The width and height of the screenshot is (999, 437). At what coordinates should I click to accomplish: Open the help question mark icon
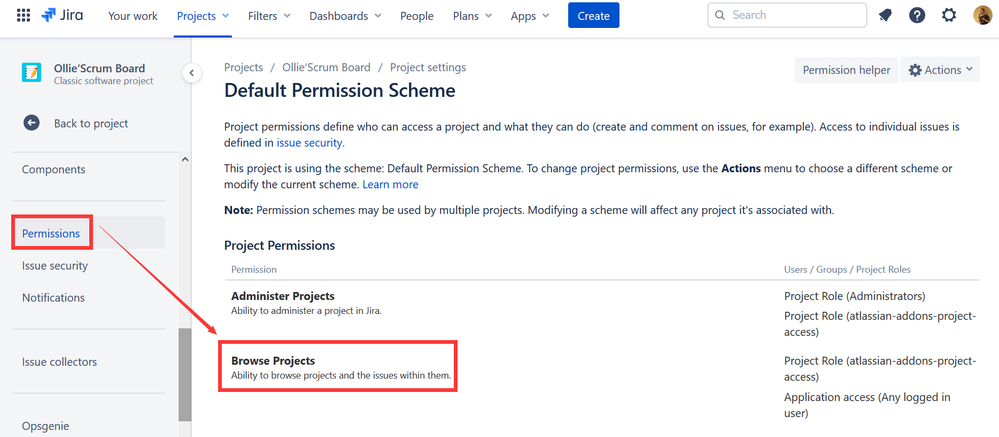coord(917,16)
